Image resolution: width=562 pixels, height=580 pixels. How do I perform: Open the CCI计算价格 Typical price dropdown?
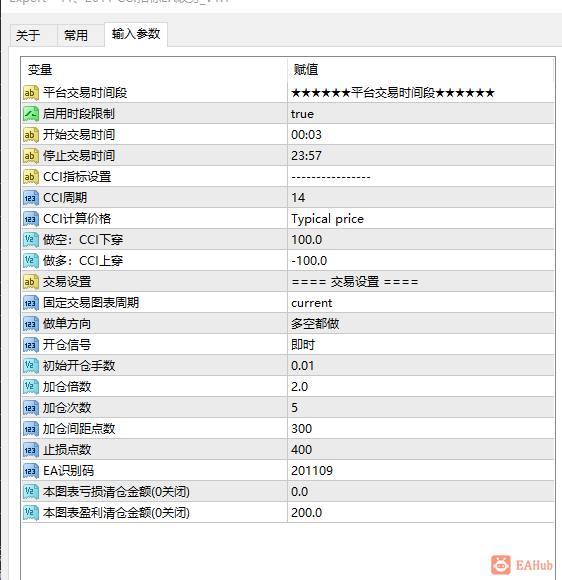click(x=421, y=219)
